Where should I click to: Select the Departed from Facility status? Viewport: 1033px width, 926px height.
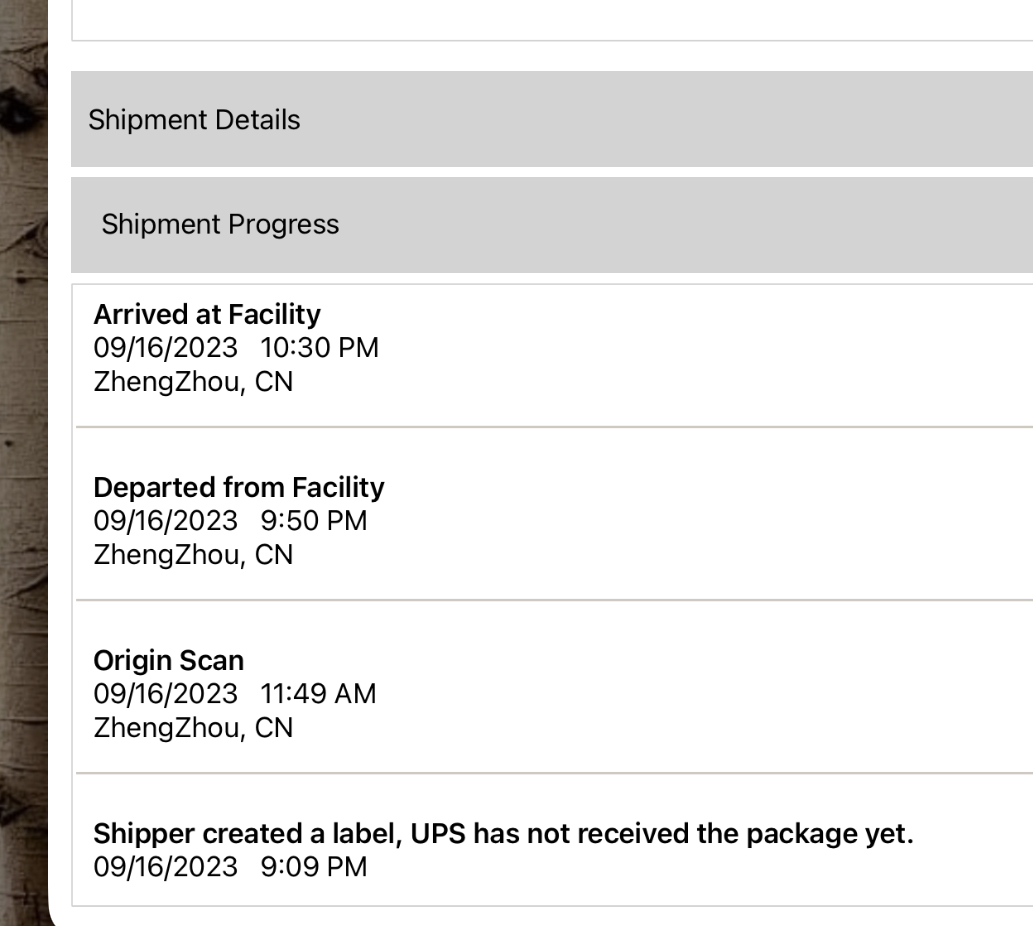pyautogui.click(x=238, y=488)
